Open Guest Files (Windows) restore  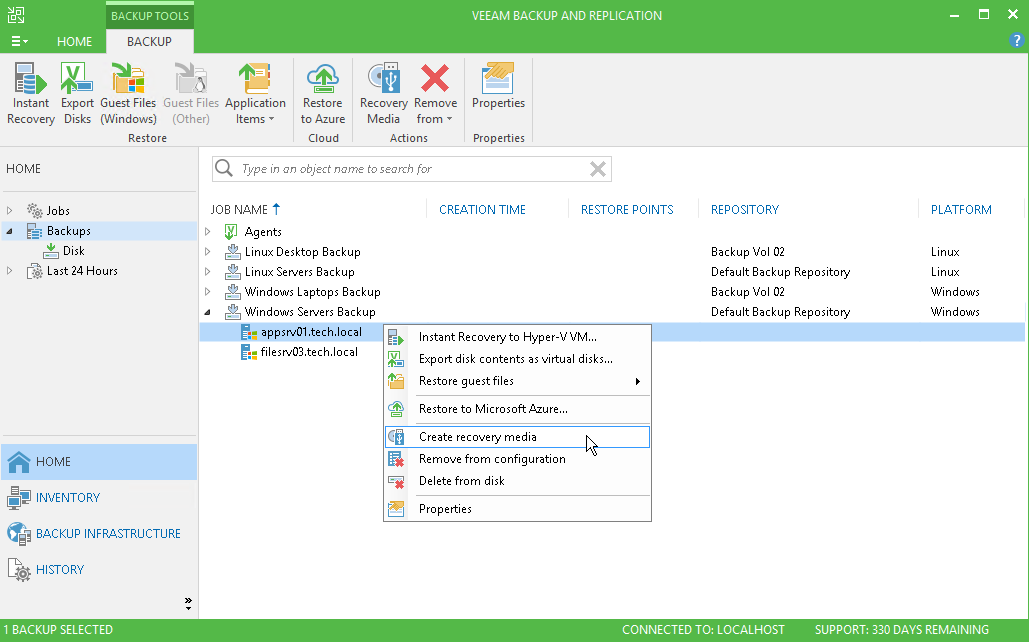tap(128, 93)
